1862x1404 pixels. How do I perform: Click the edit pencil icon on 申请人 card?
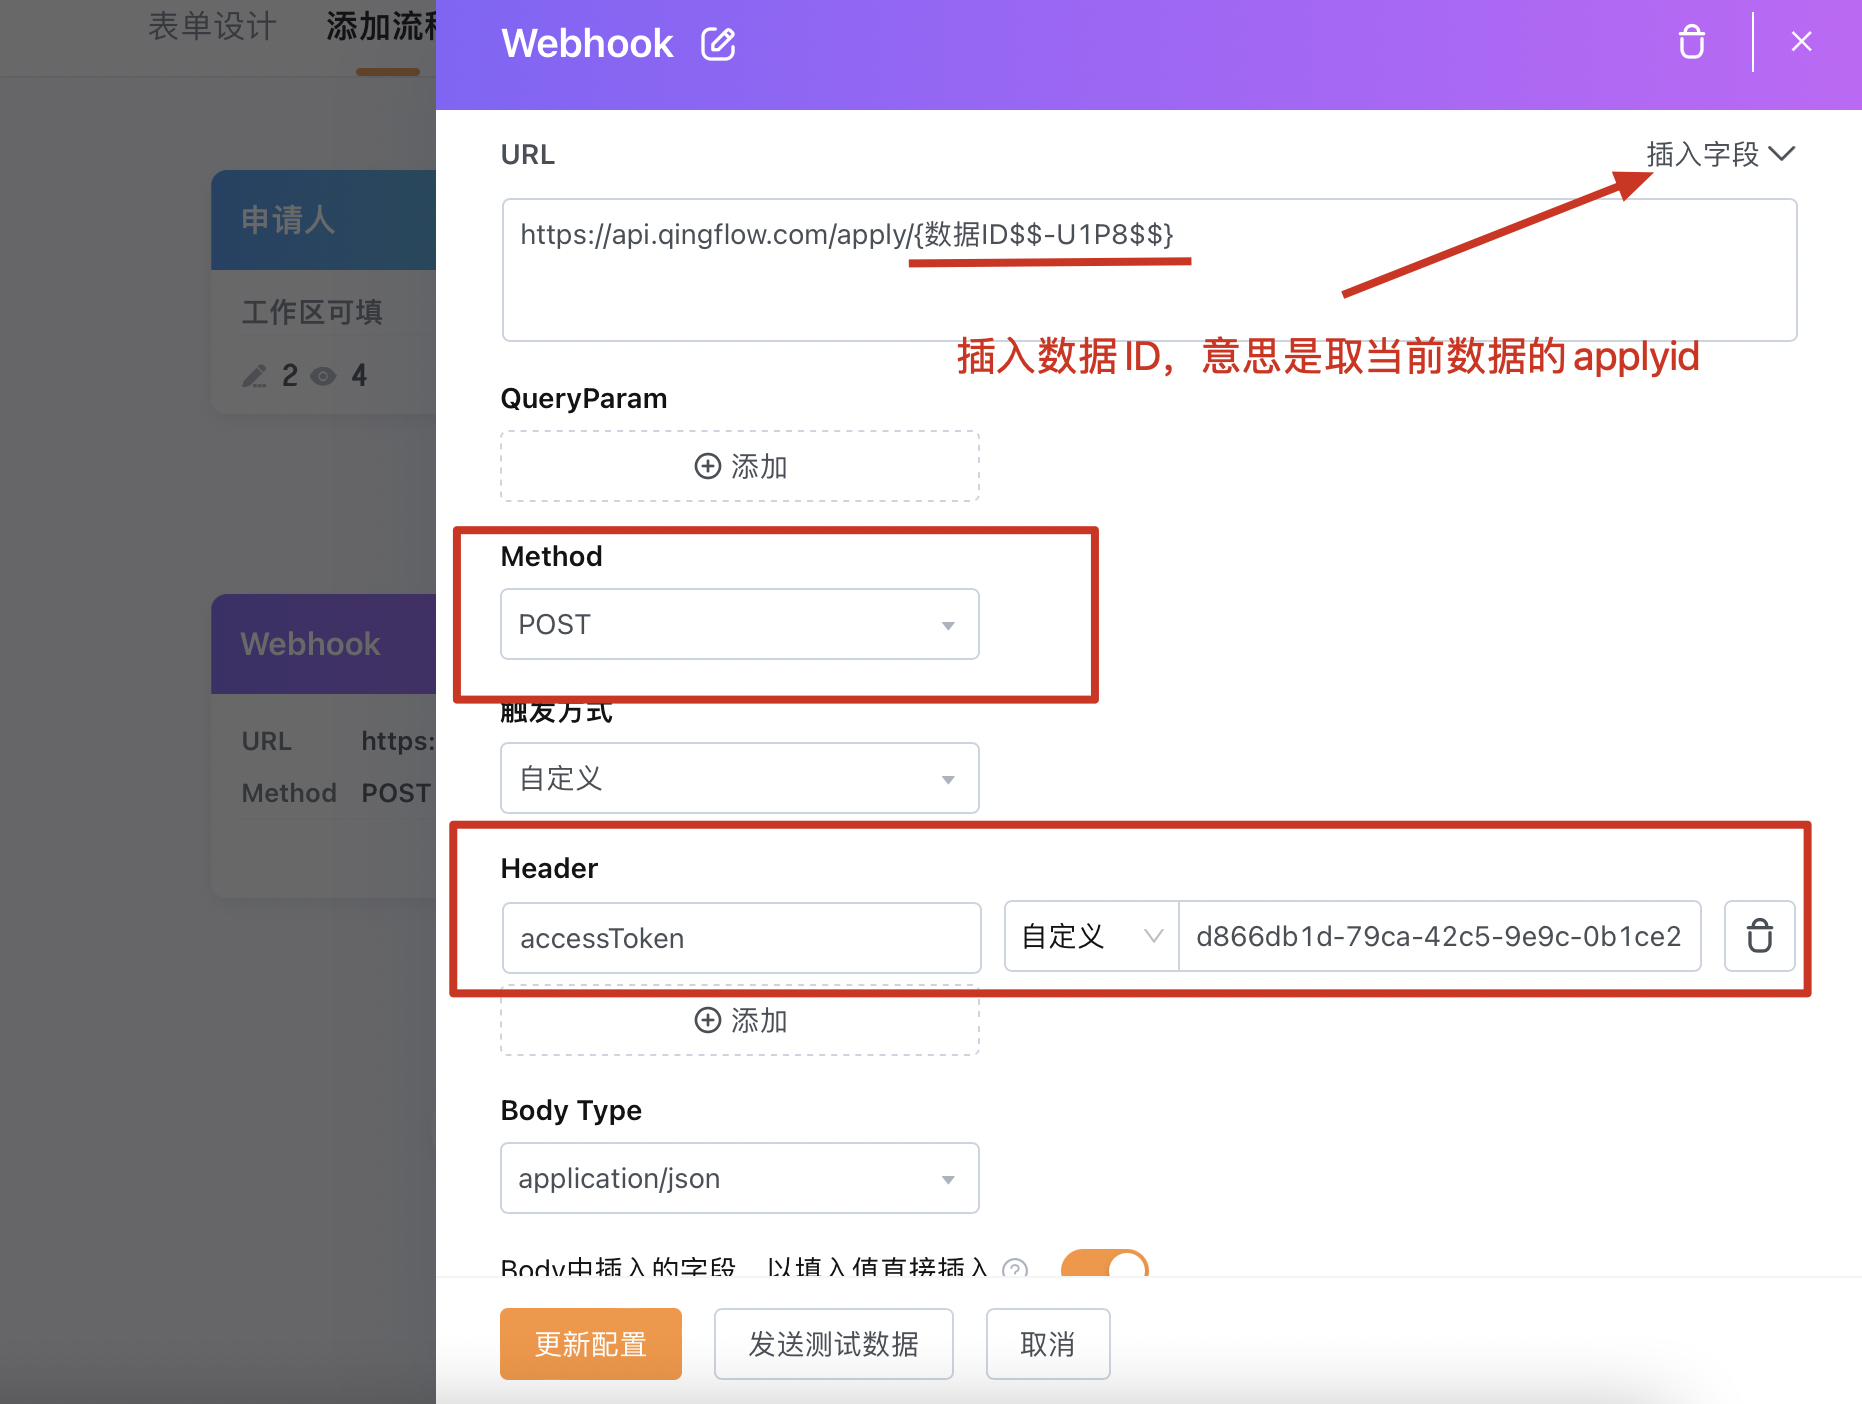click(x=255, y=376)
